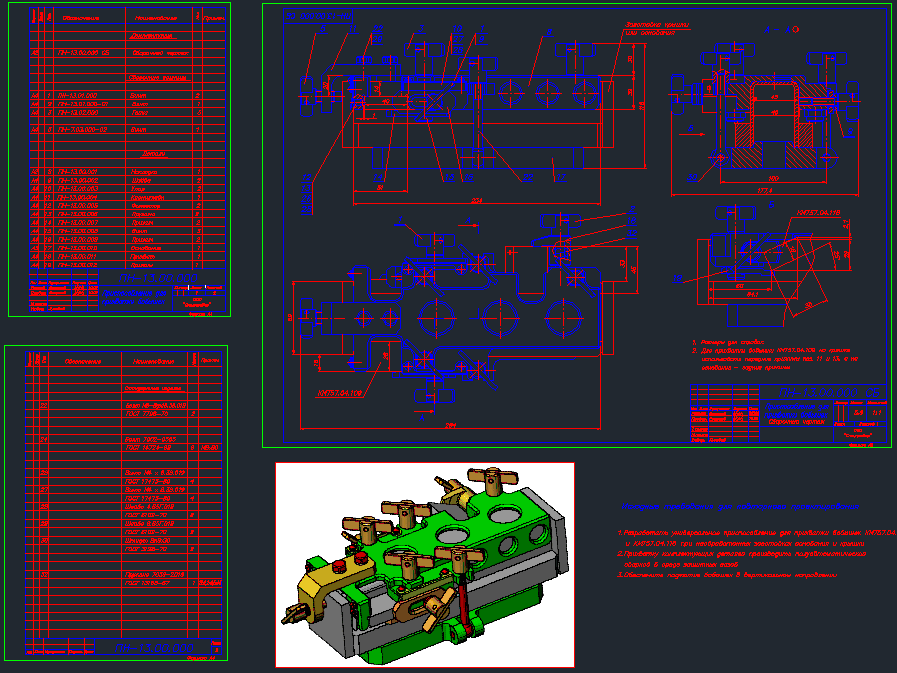Click balloon number '17' below front view
The height and width of the screenshot is (673, 897).
(561, 177)
